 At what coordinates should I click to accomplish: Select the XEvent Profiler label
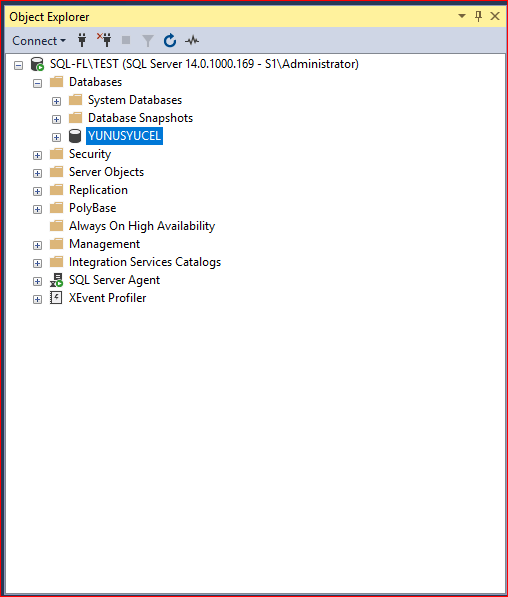(x=107, y=298)
